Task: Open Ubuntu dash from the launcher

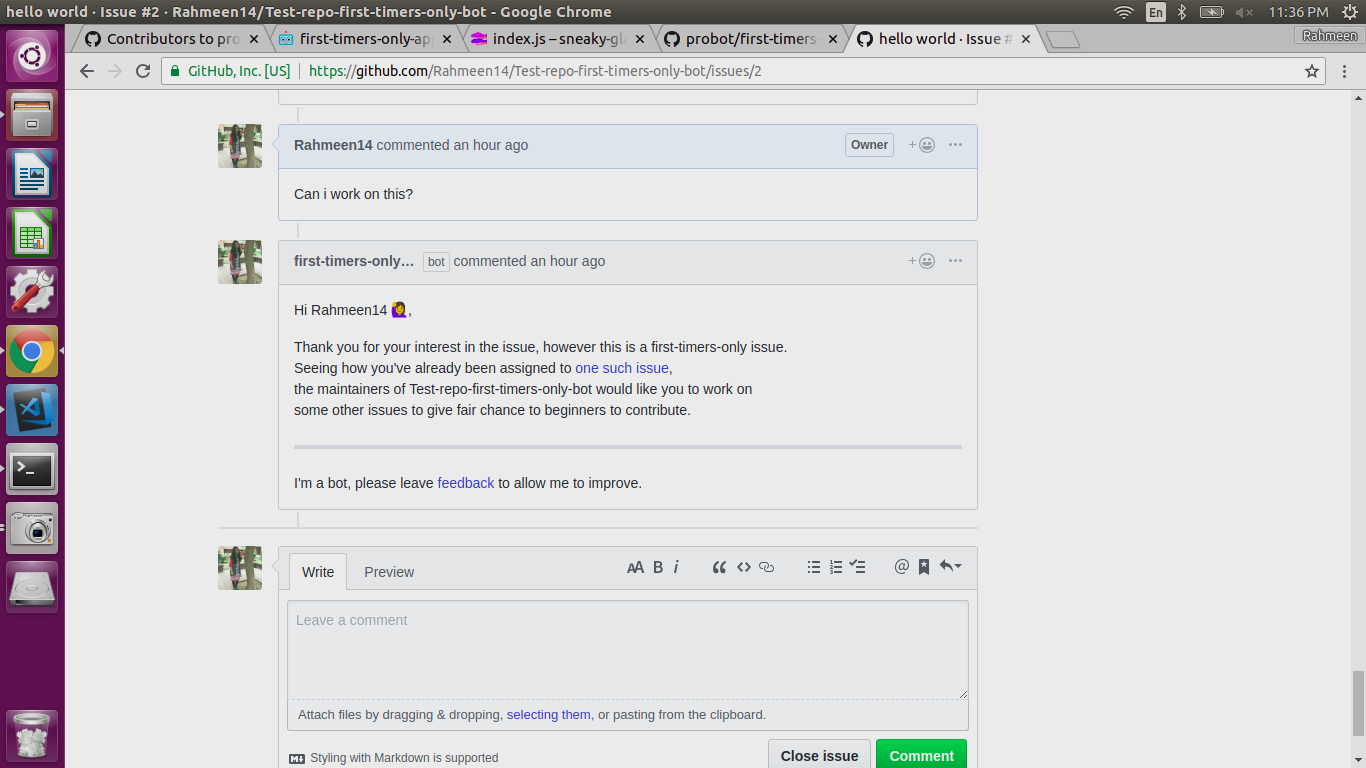Action: click(33, 57)
